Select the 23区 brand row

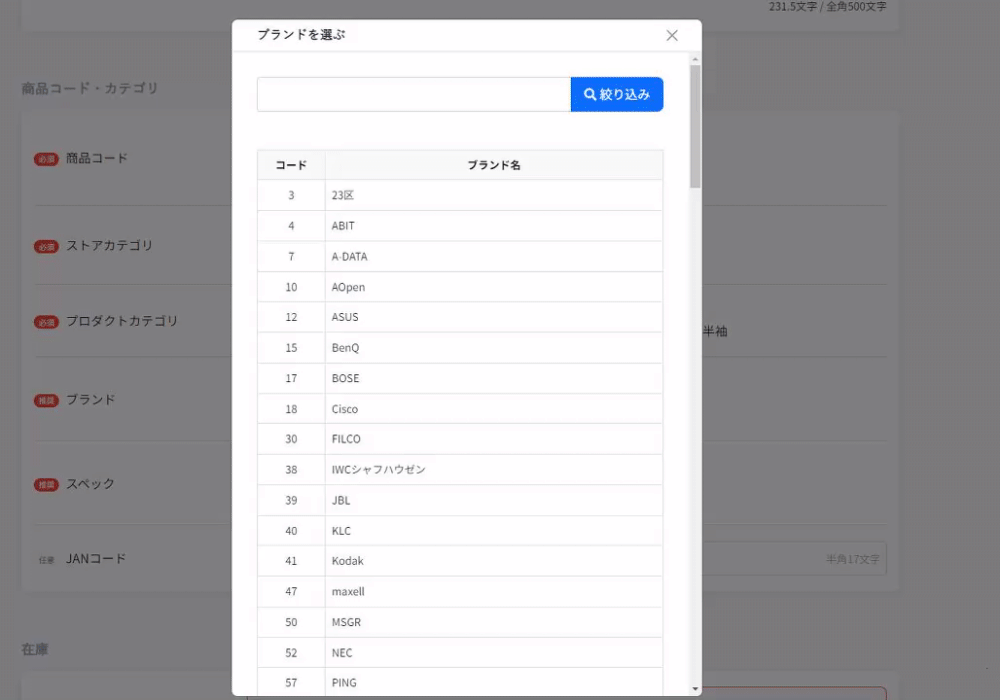460,195
